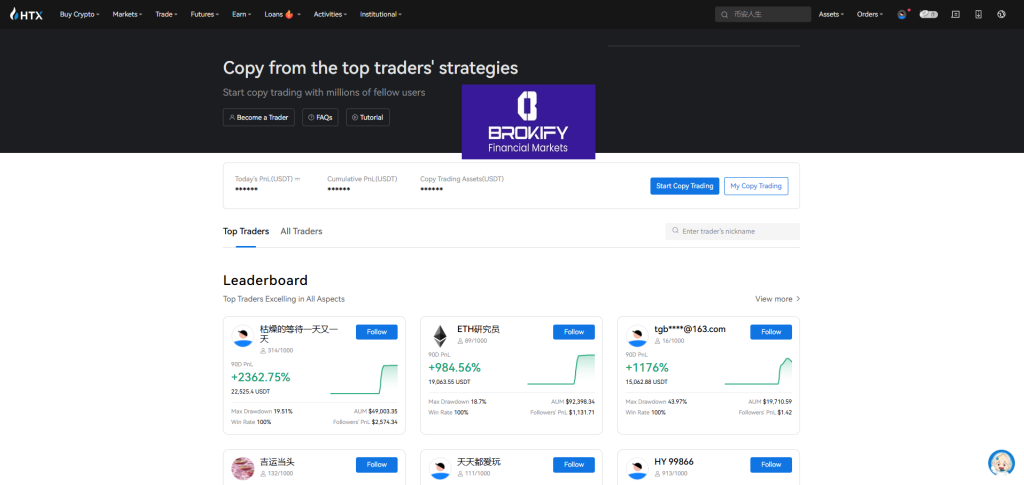Open the announcements icon in header

pos(955,14)
